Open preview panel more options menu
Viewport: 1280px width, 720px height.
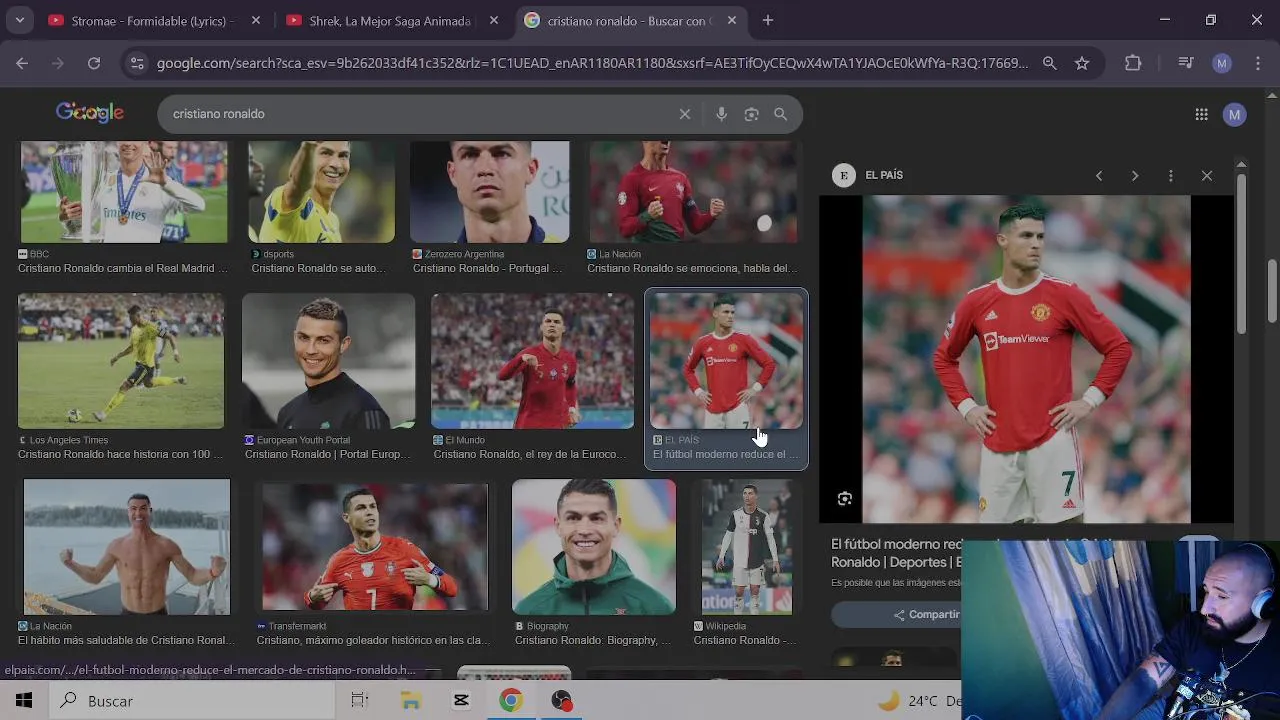click(x=1171, y=176)
